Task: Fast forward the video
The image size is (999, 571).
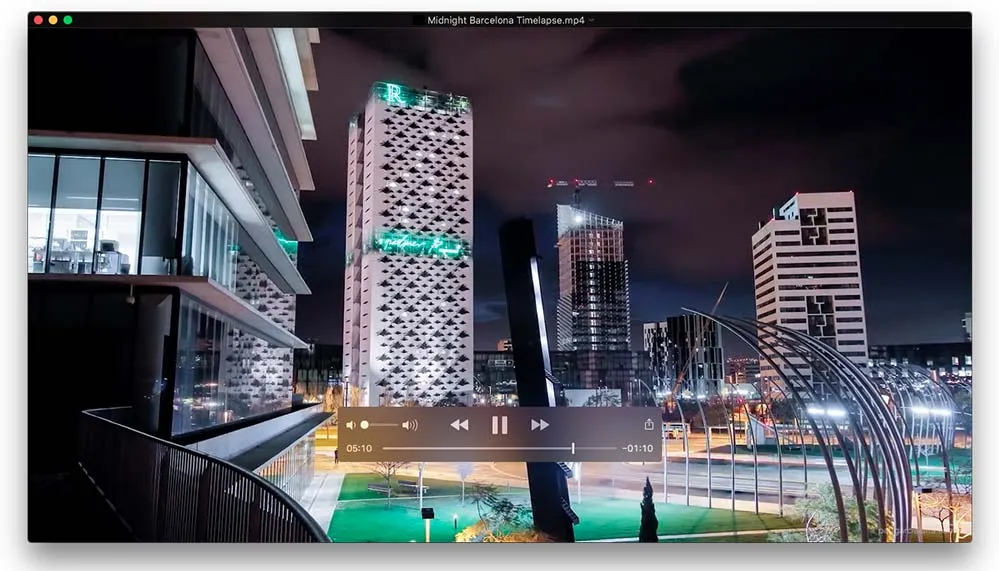Action: 540,425
